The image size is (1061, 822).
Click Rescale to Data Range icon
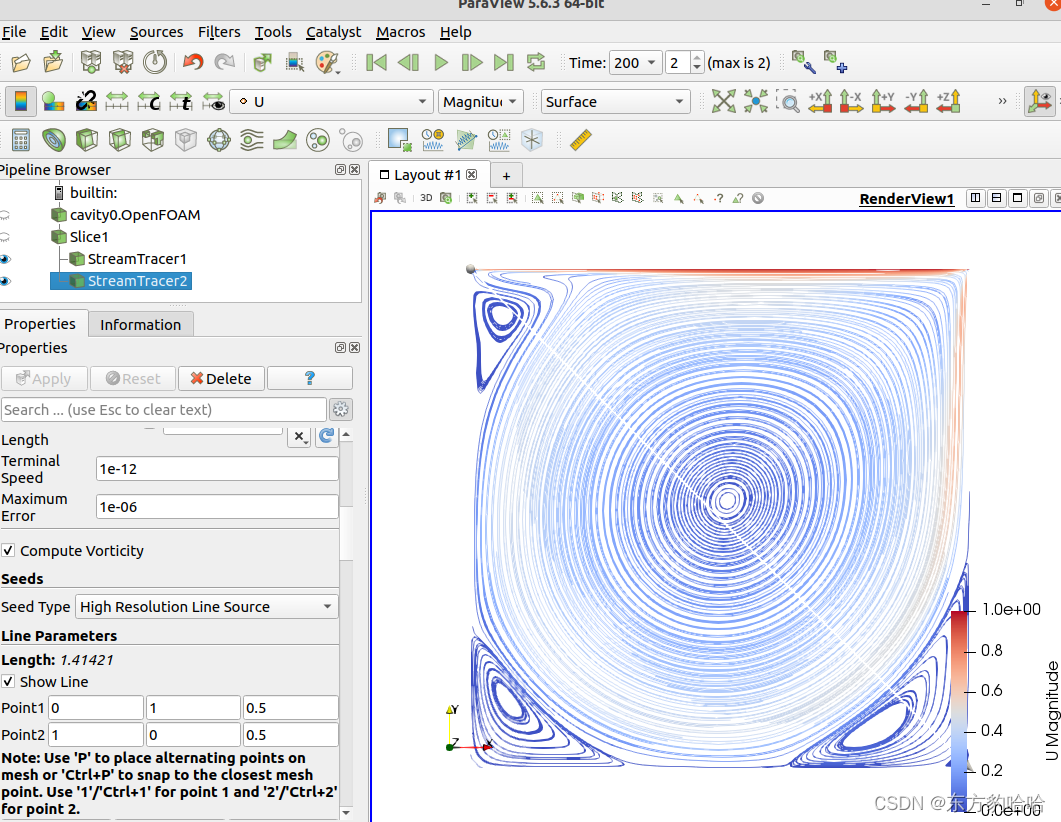click(116, 101)
